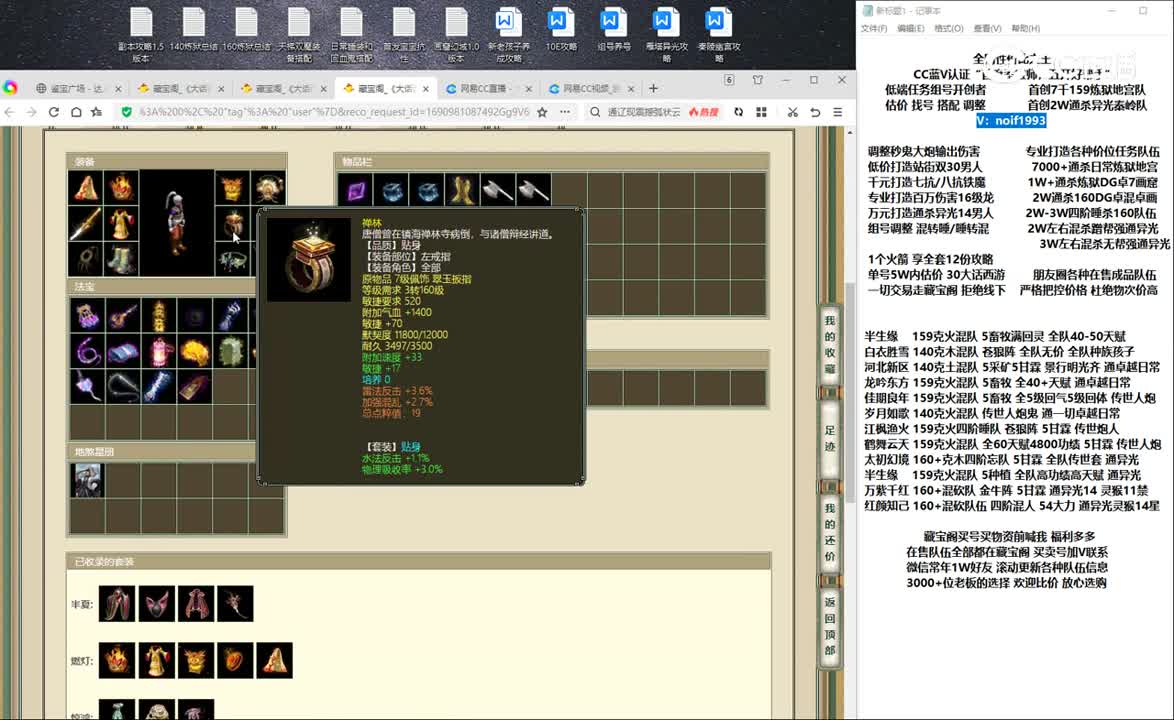
Task: Click the character model in the 装备 panel
Action: click(177, 223)
